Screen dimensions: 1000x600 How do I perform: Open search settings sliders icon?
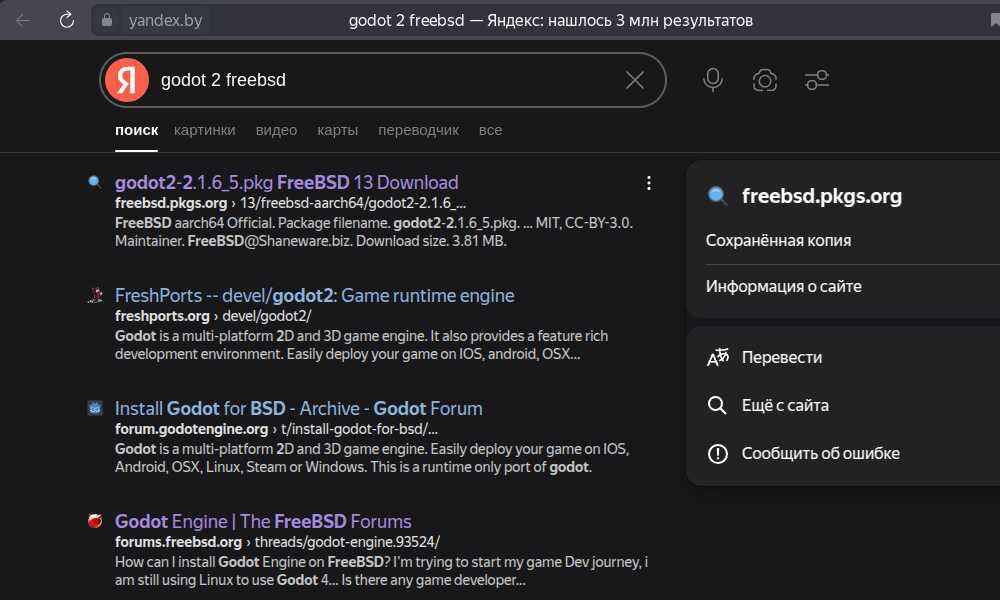(816, 80)
